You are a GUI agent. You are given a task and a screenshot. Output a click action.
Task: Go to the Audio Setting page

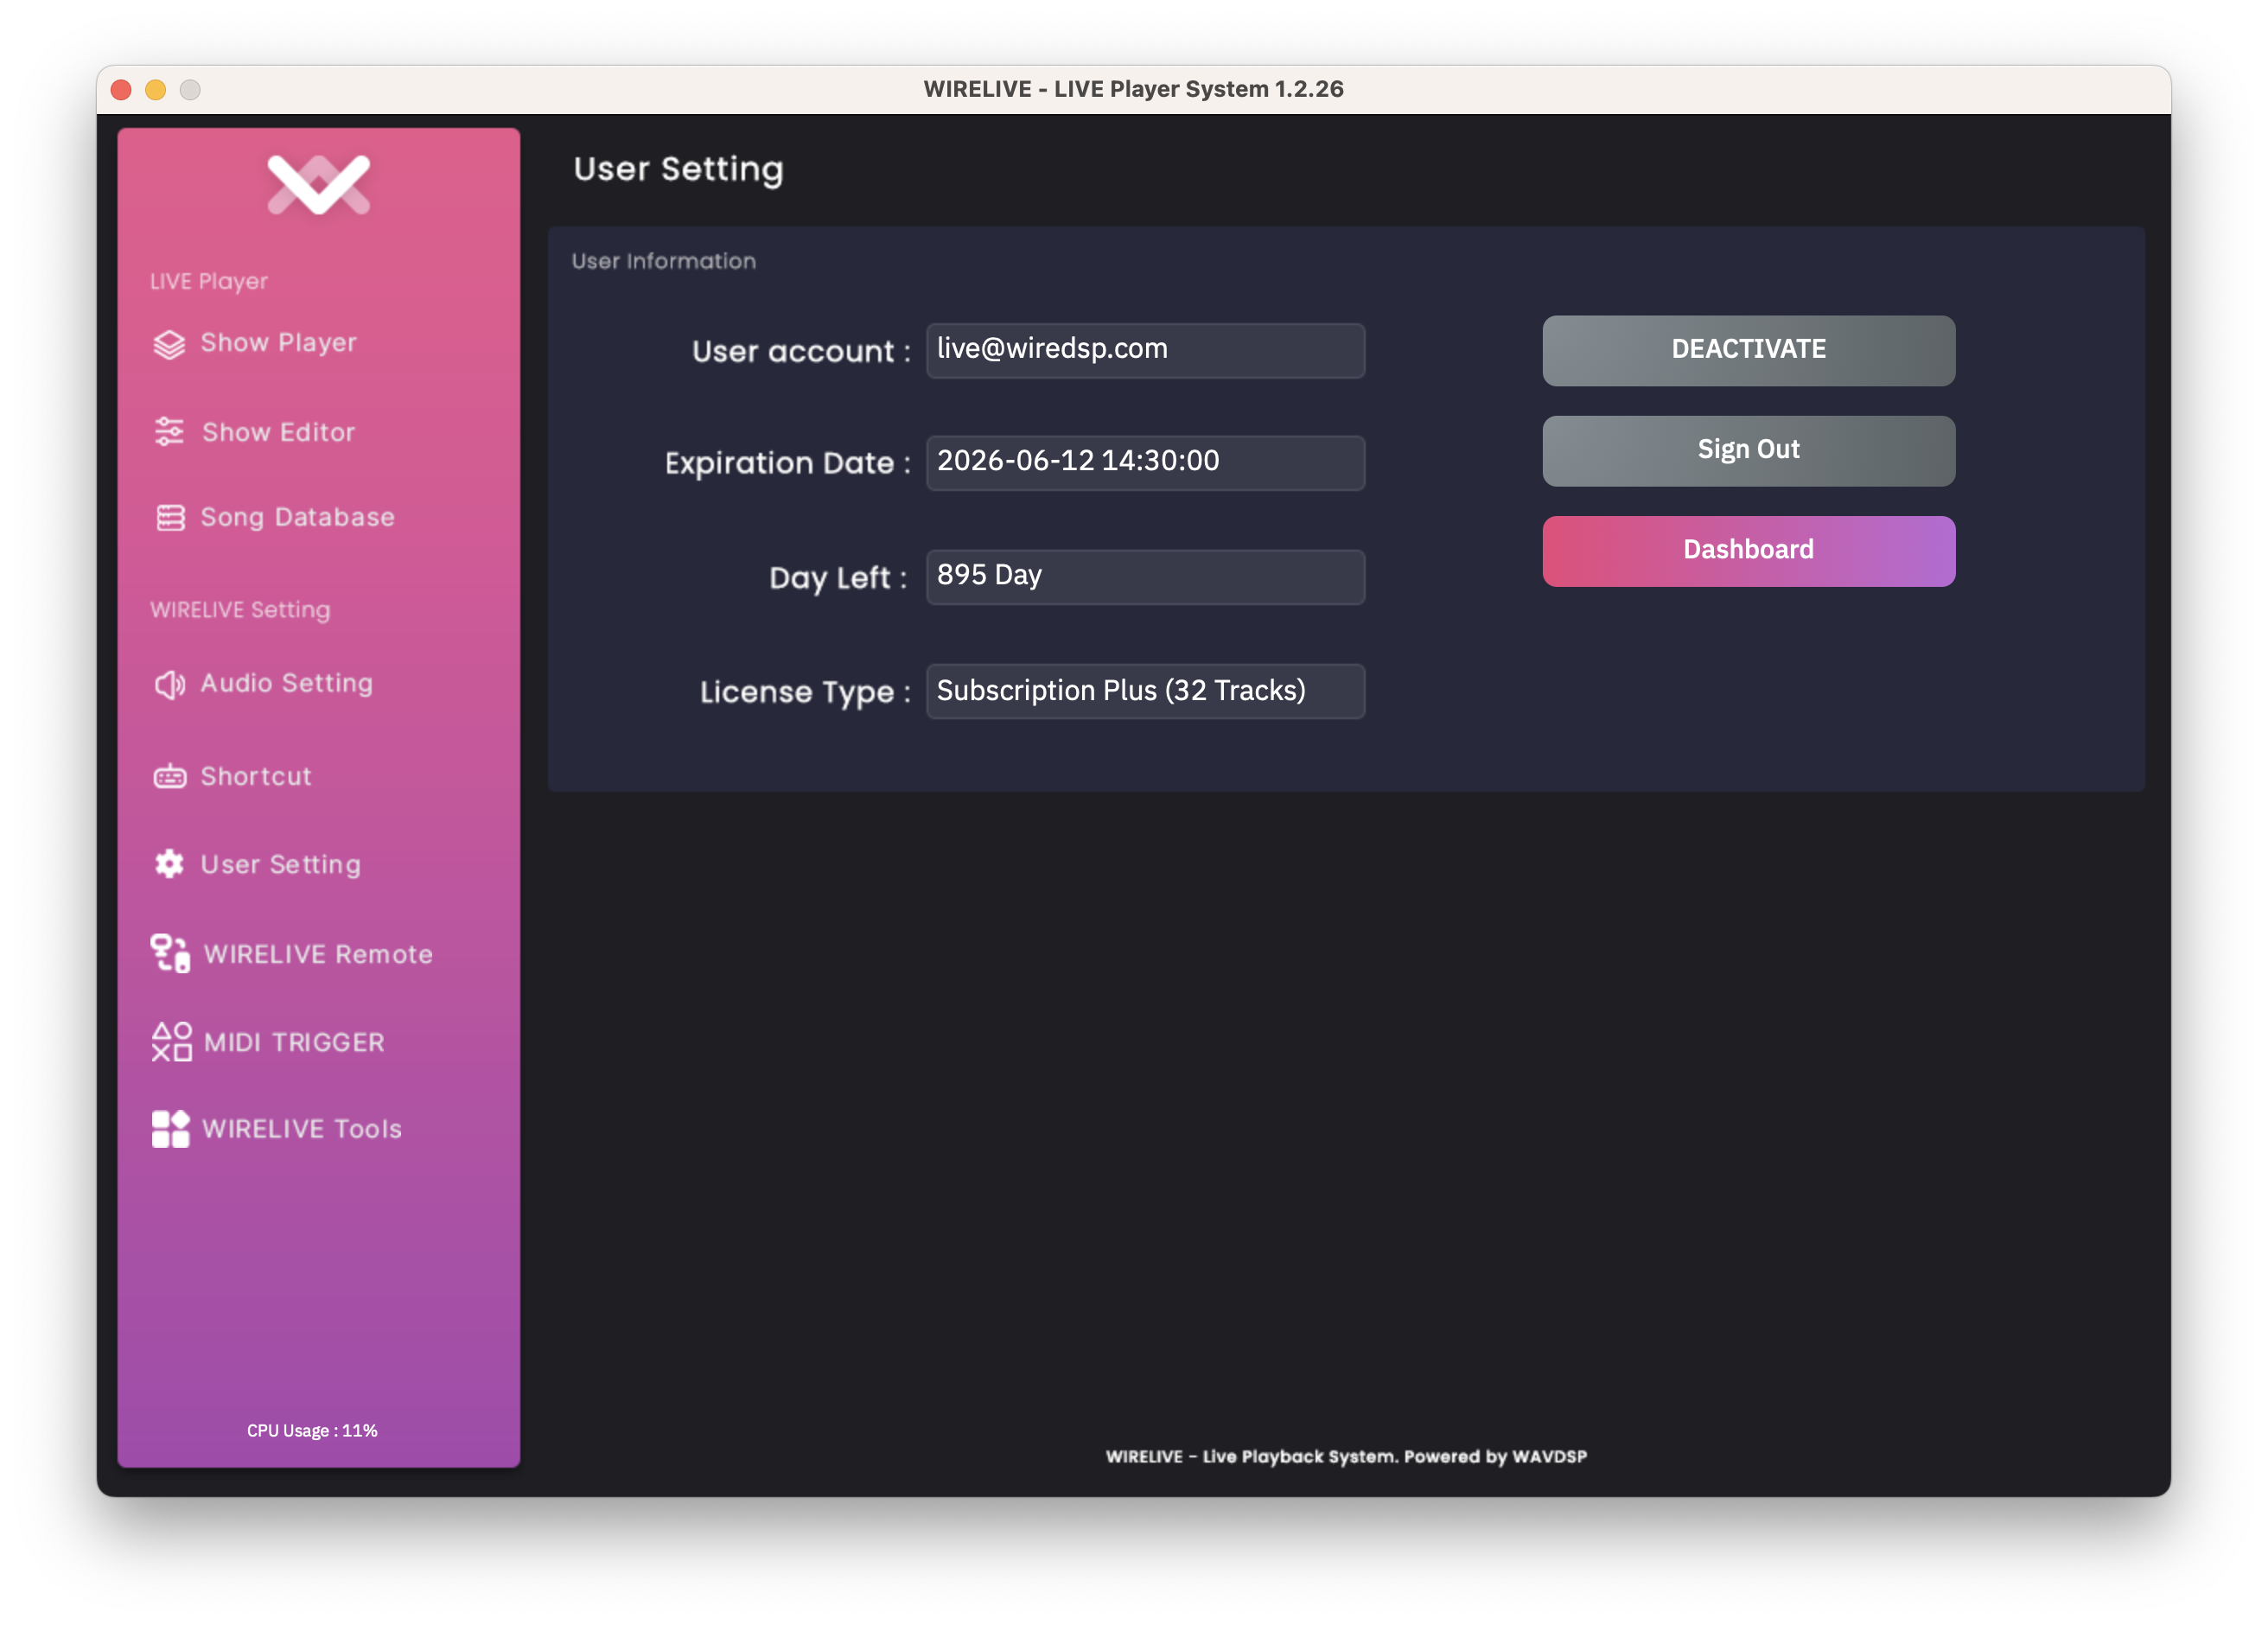pyautogui.click(x=286, y=684)
